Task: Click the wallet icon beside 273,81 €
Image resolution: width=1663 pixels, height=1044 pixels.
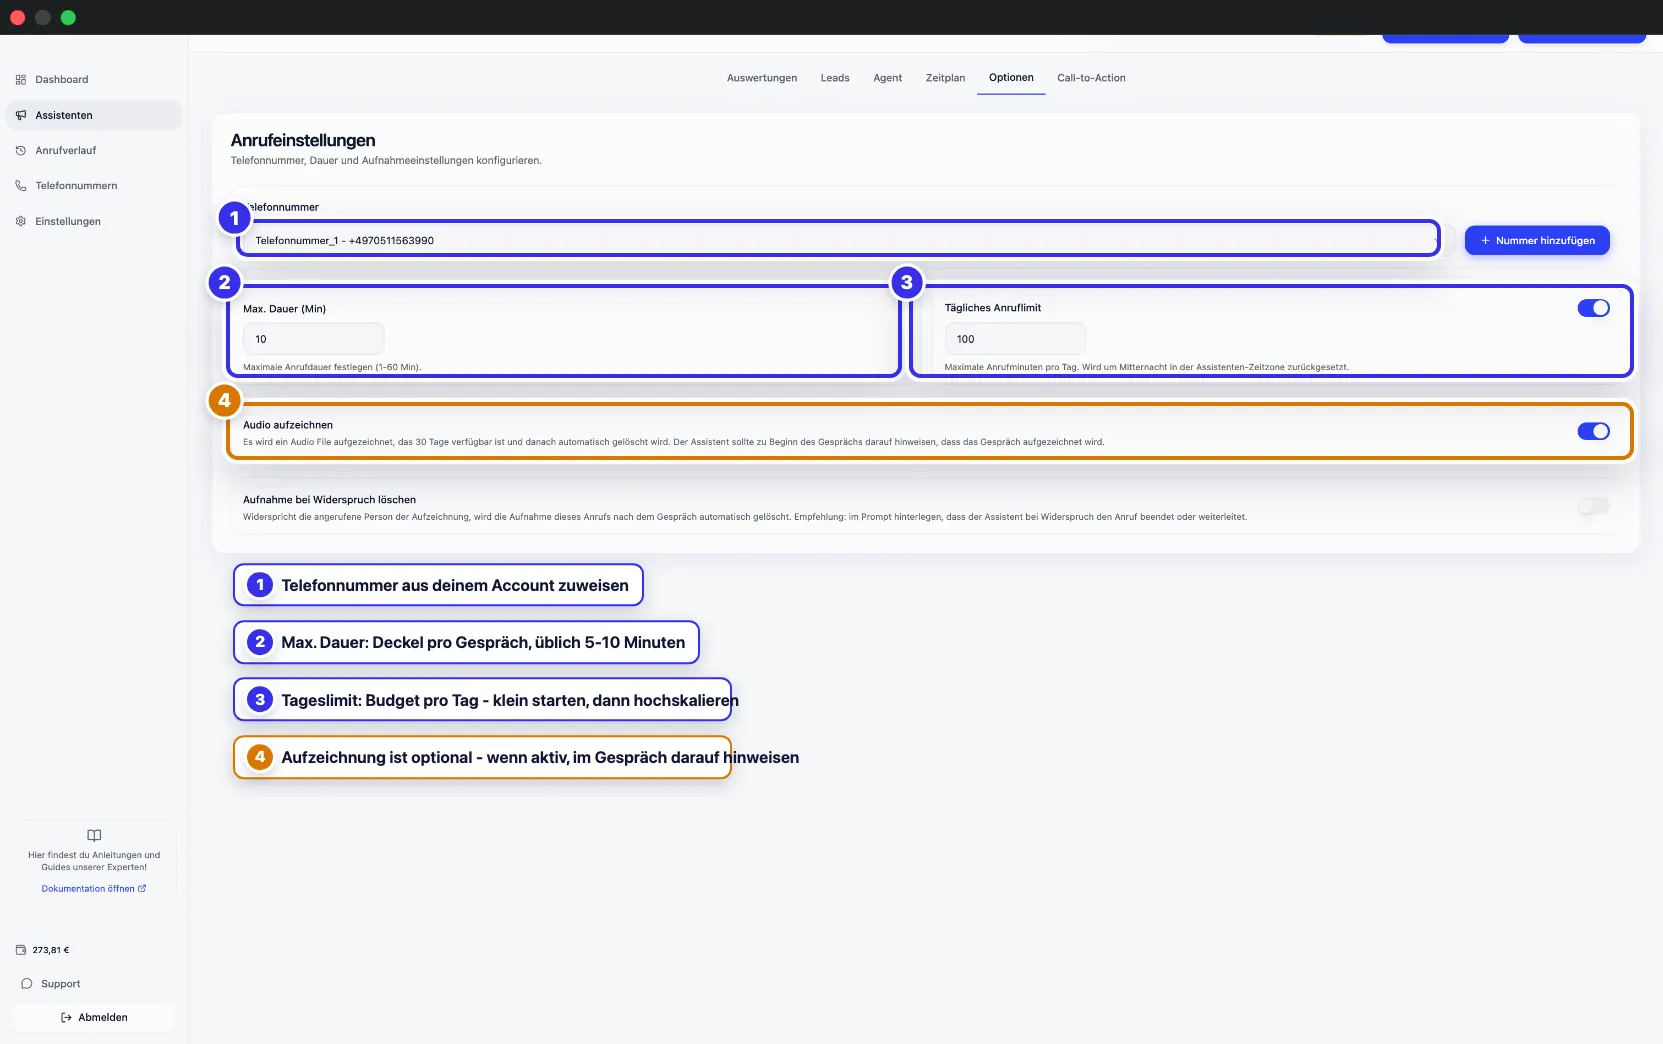Action: [21, 950]
